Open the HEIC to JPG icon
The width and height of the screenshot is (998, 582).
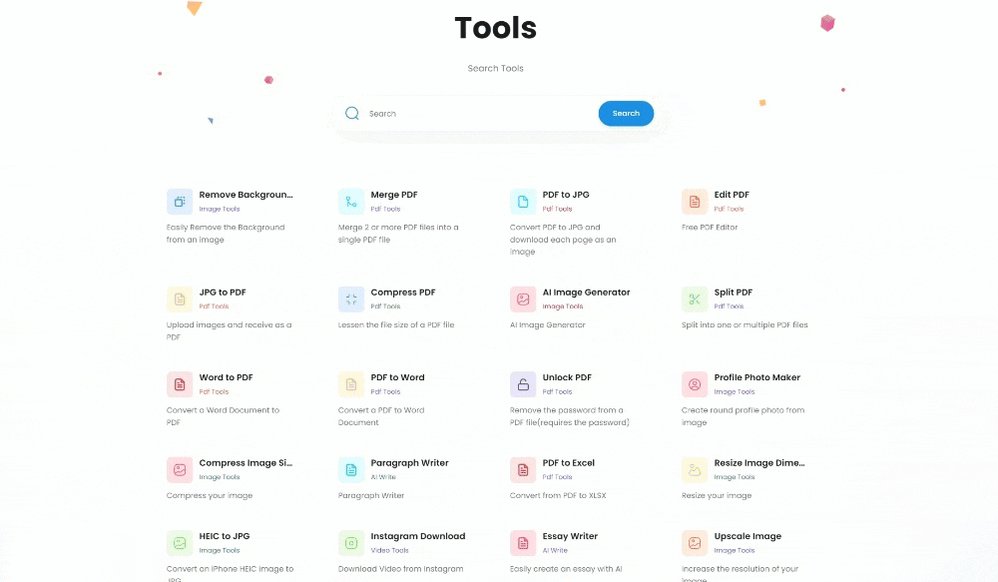[x=179, y=543]
